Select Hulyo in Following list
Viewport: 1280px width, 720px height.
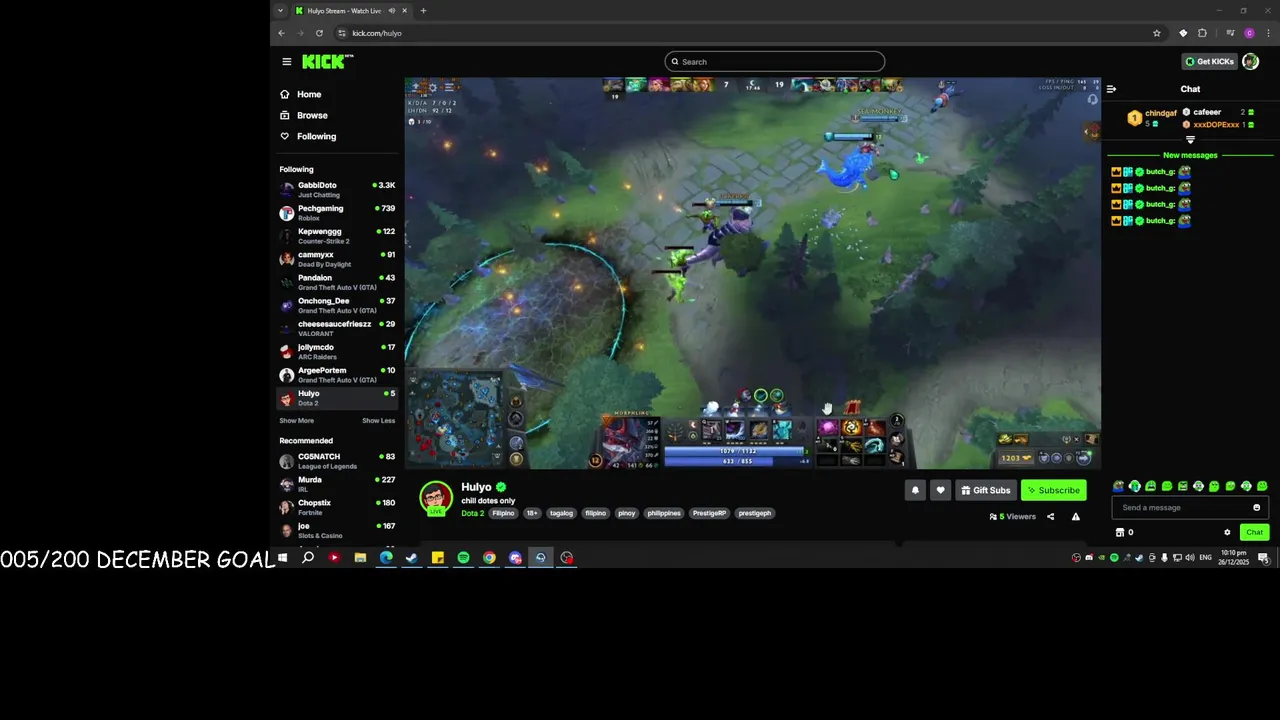click(x=338, y=398)
